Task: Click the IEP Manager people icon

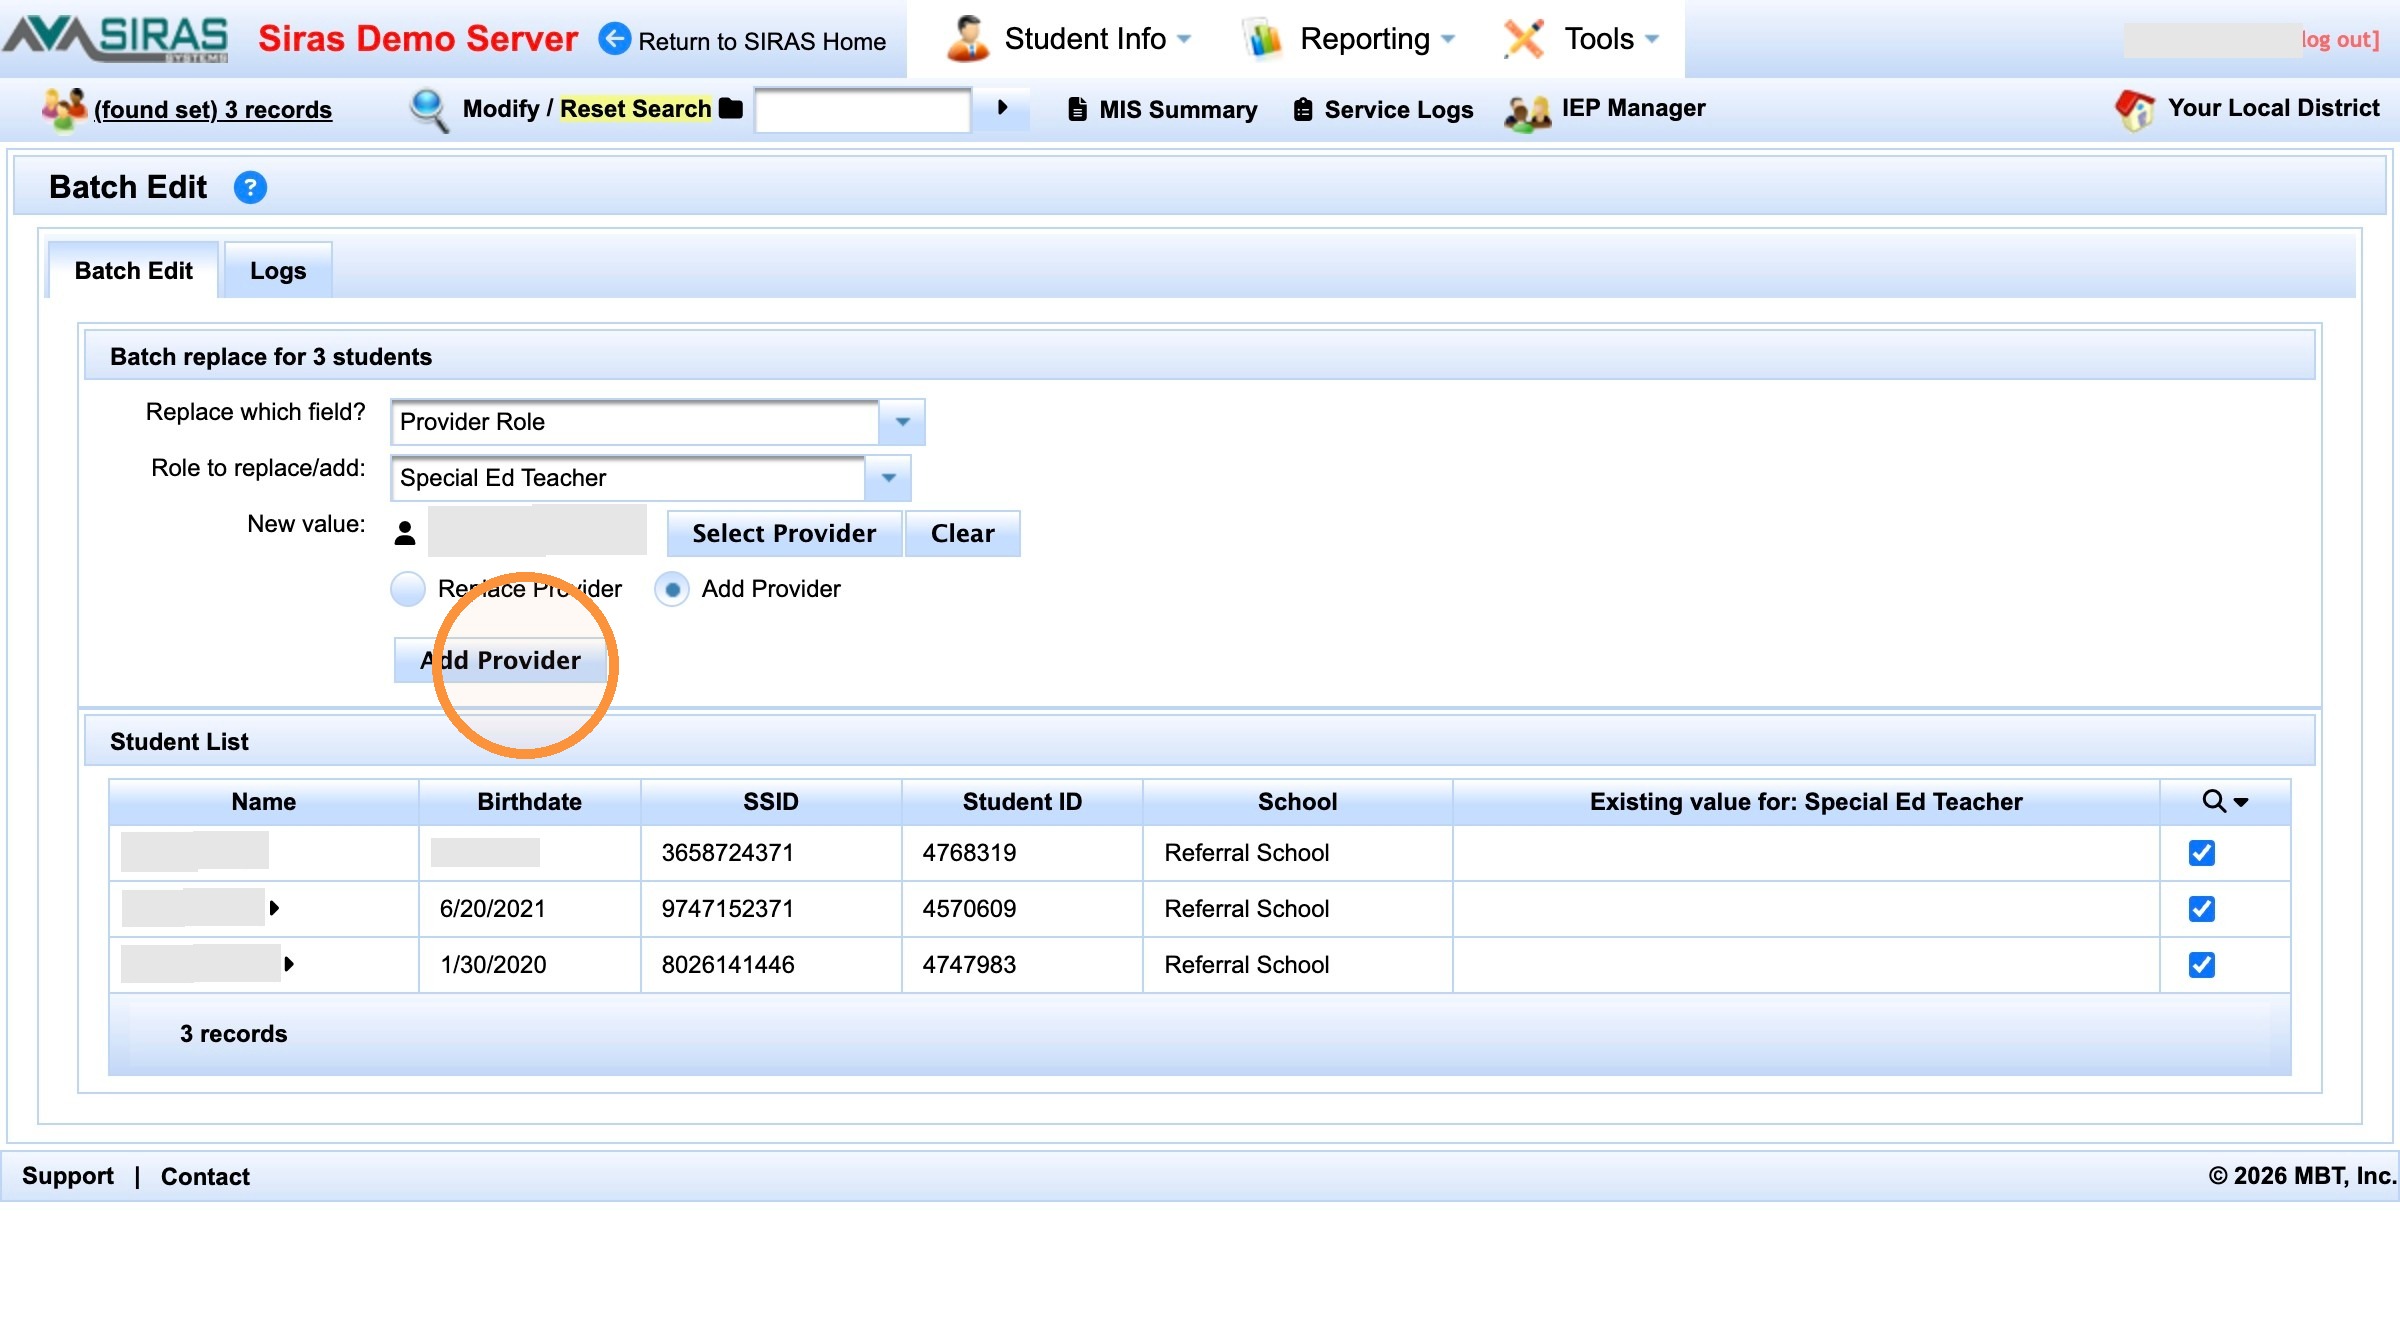Action: 1527,111
